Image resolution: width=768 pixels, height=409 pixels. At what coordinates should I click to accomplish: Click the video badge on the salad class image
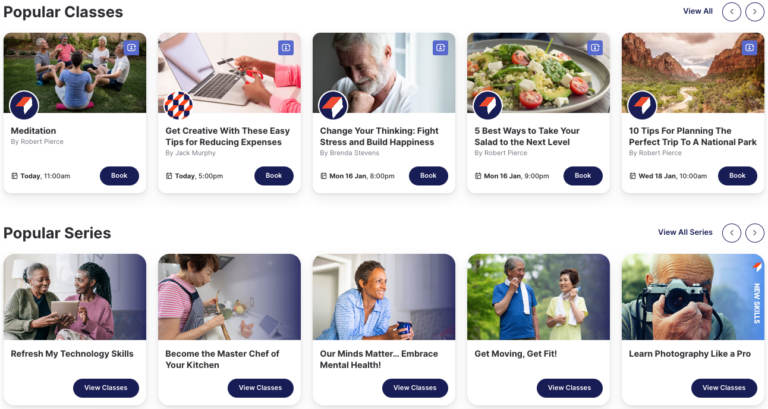(595, 48)
